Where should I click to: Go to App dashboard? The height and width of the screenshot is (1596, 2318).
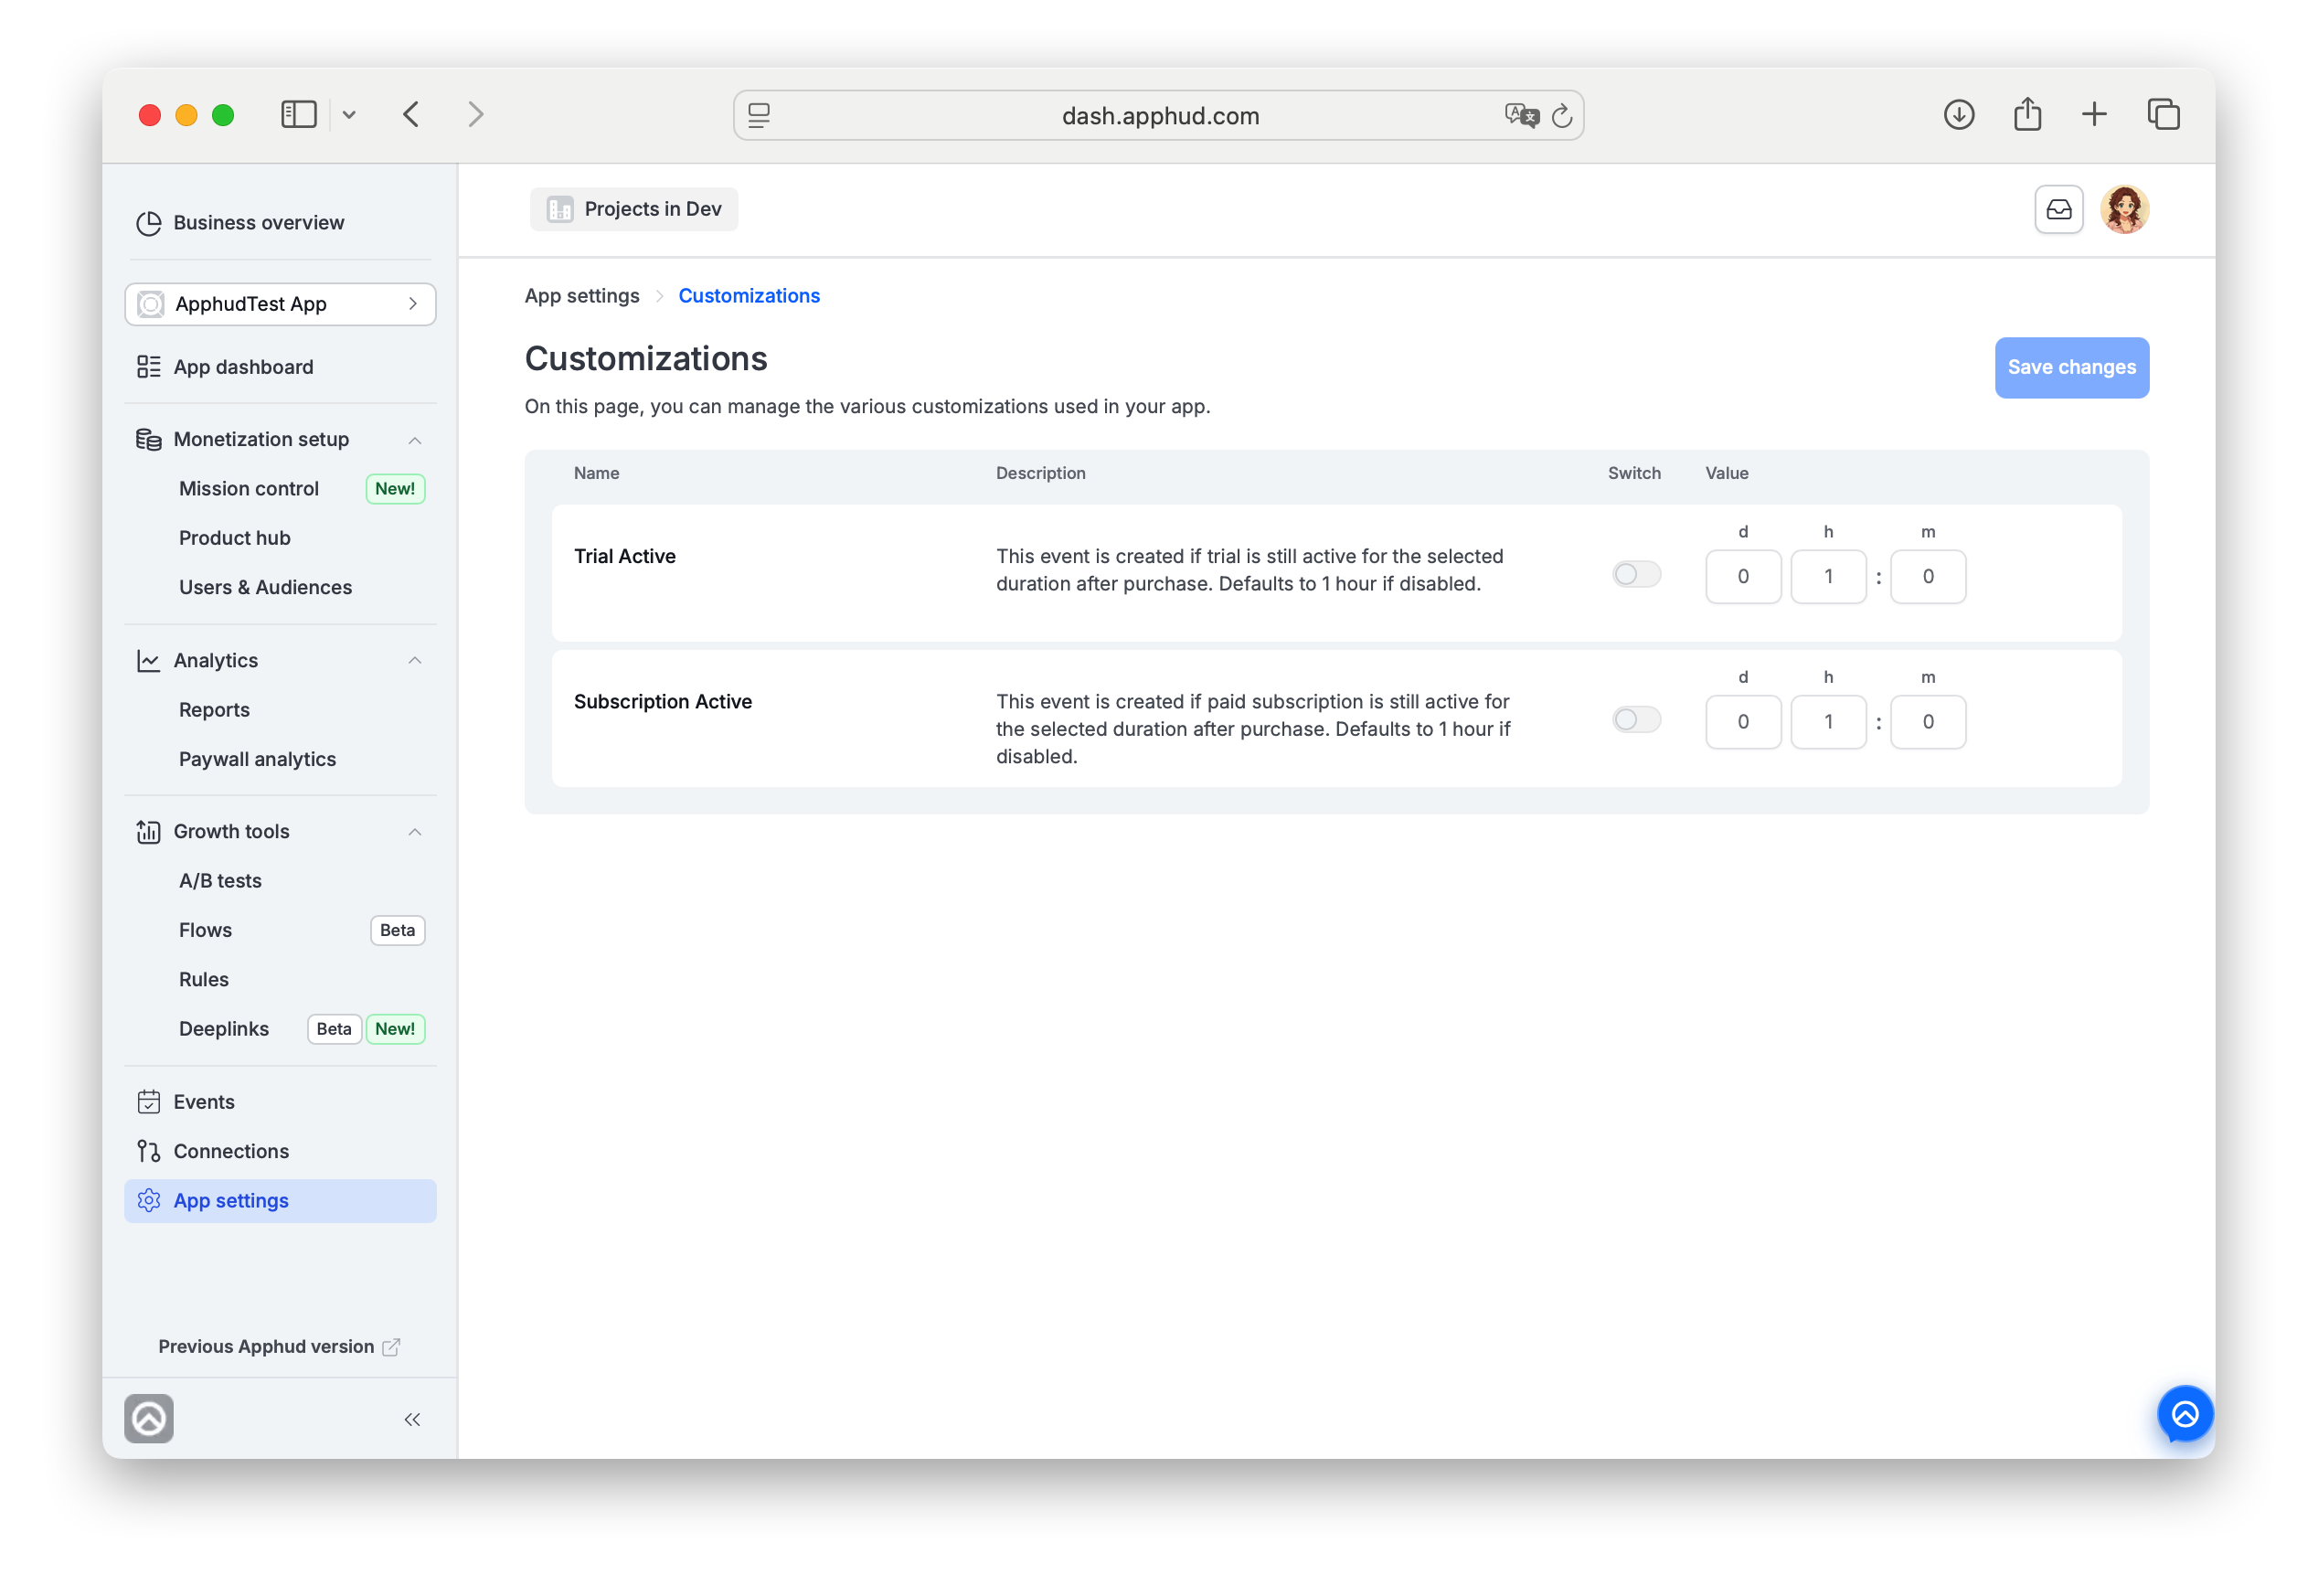coord(243,367)
